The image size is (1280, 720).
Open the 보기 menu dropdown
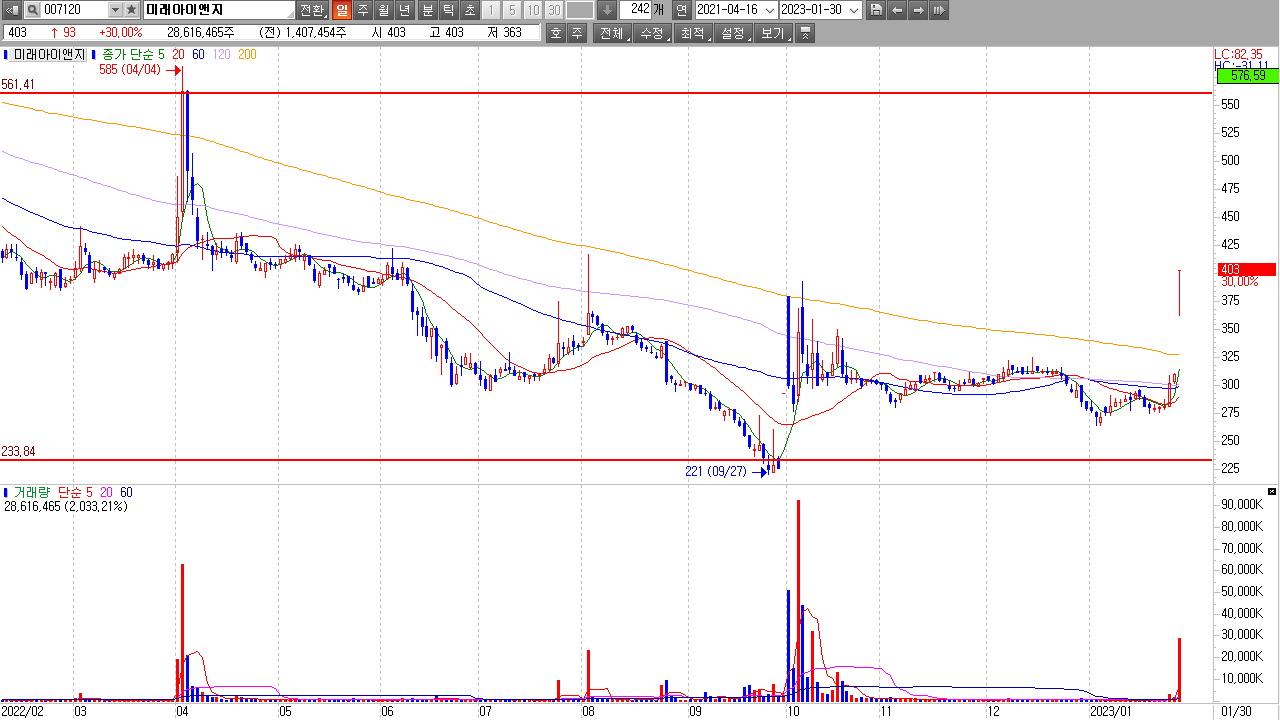(772, 33)
